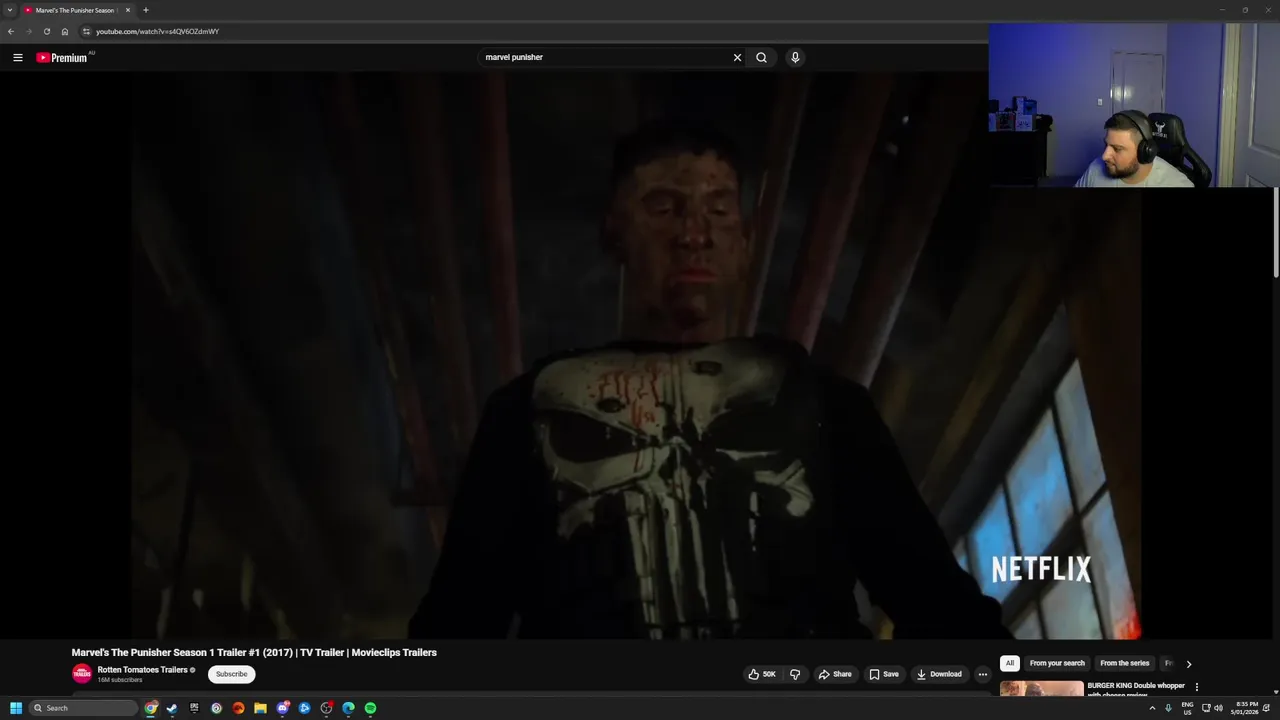View site information icon in address bar
Image resolution: width=1280 pixels, height=720 pixels.
point(86,31)
